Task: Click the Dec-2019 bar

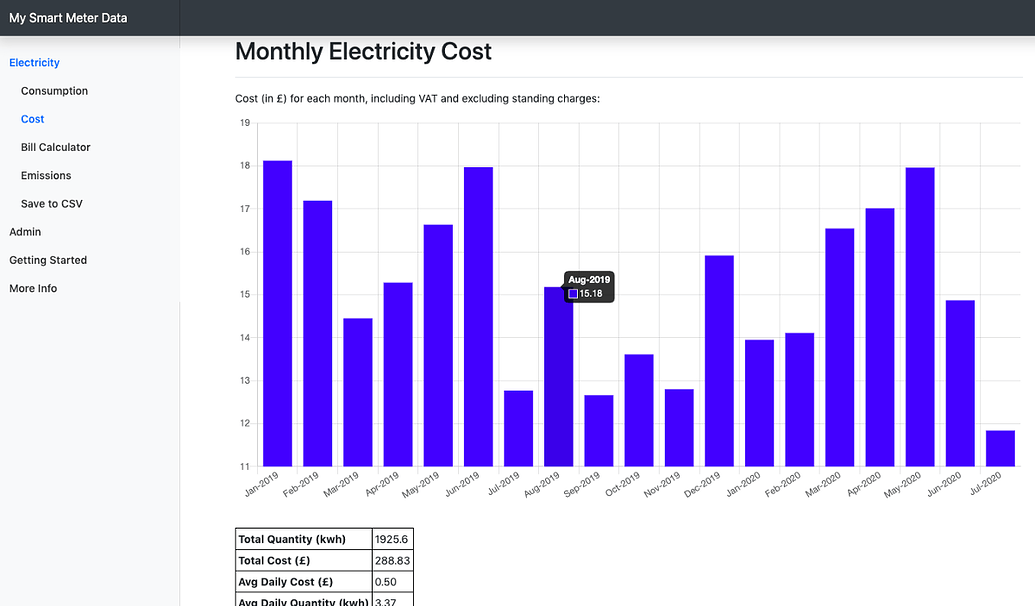Action: [717, 360]
